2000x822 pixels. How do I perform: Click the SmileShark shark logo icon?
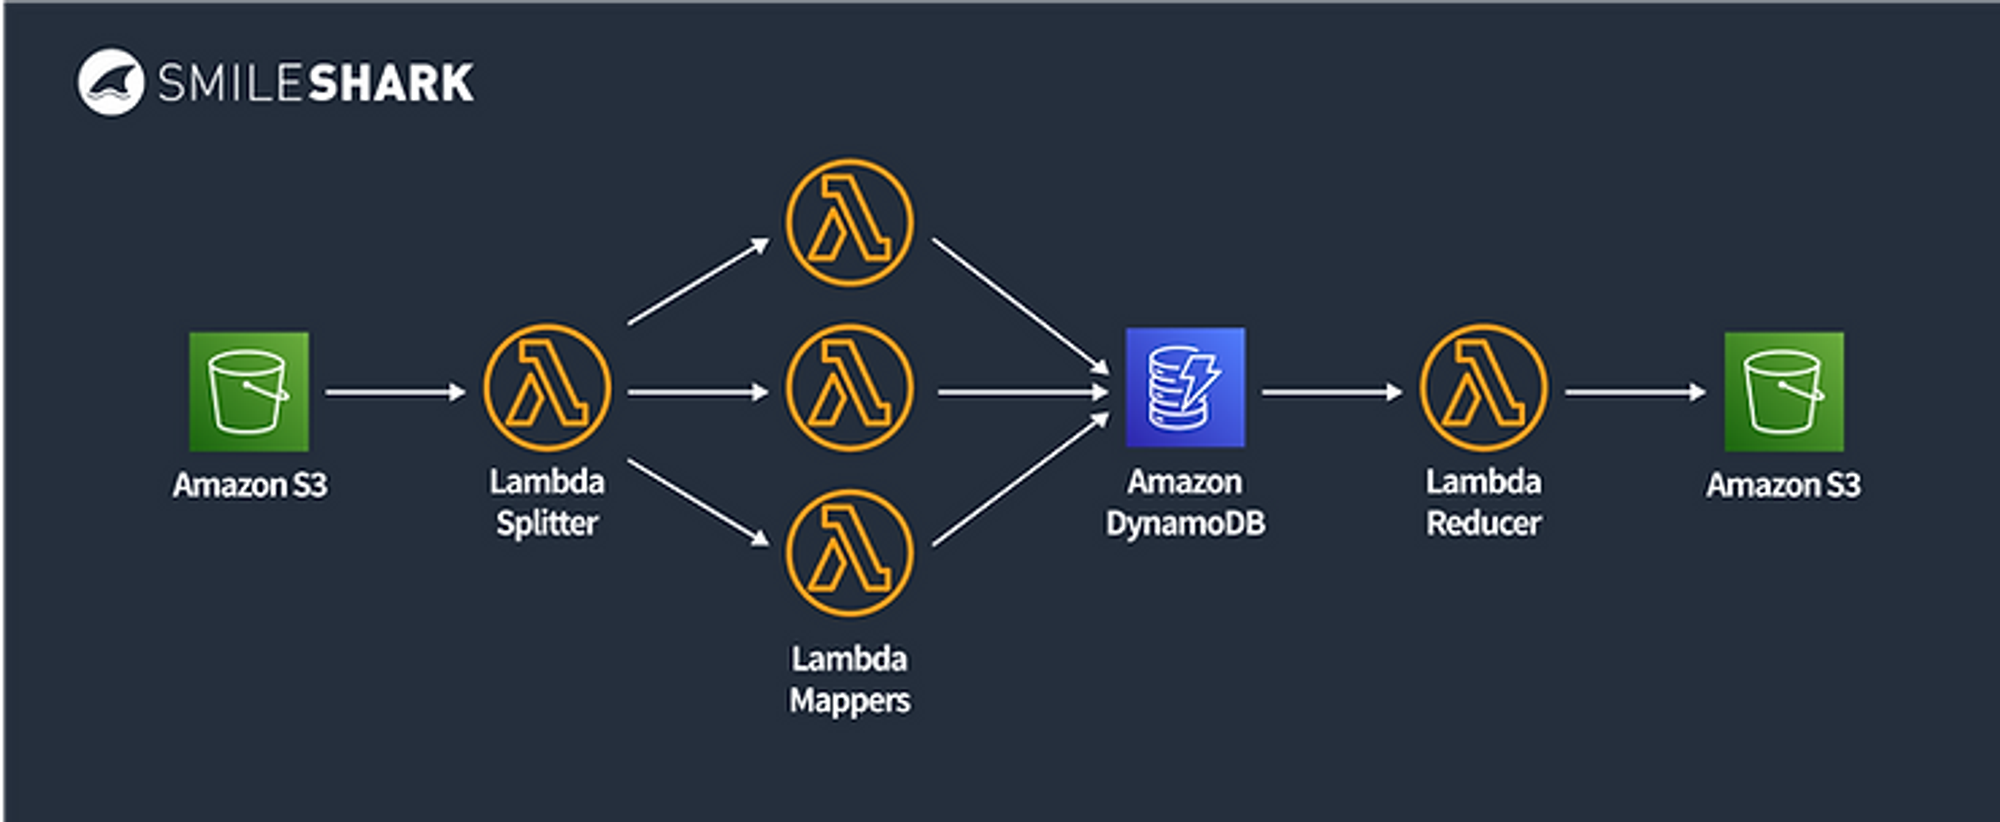111,82
